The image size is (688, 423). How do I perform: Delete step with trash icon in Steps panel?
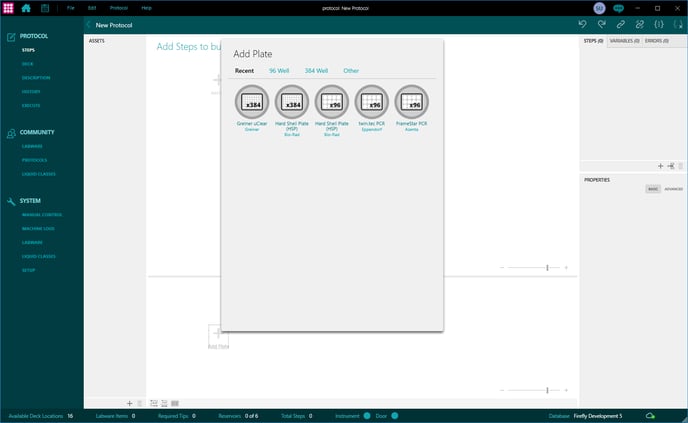pyautogui.click(x=681, y=166)
